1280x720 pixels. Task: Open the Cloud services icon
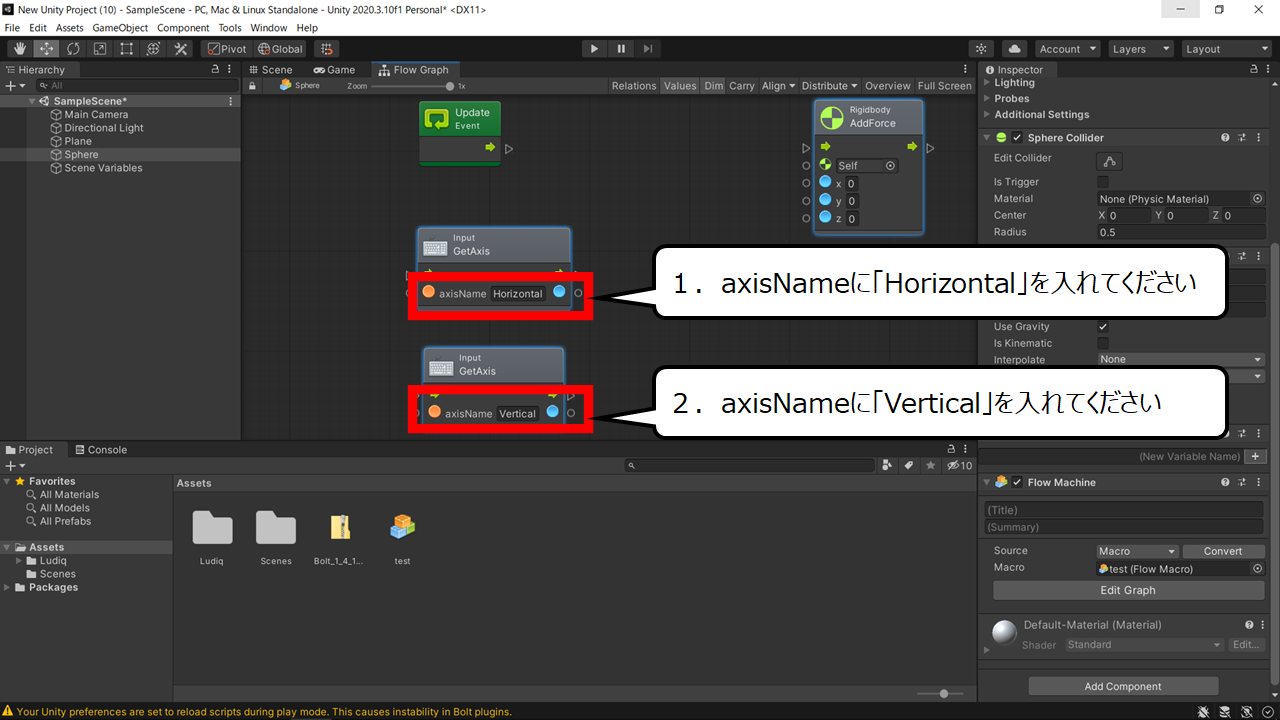pyautogui.click(x=1015, y=49)
